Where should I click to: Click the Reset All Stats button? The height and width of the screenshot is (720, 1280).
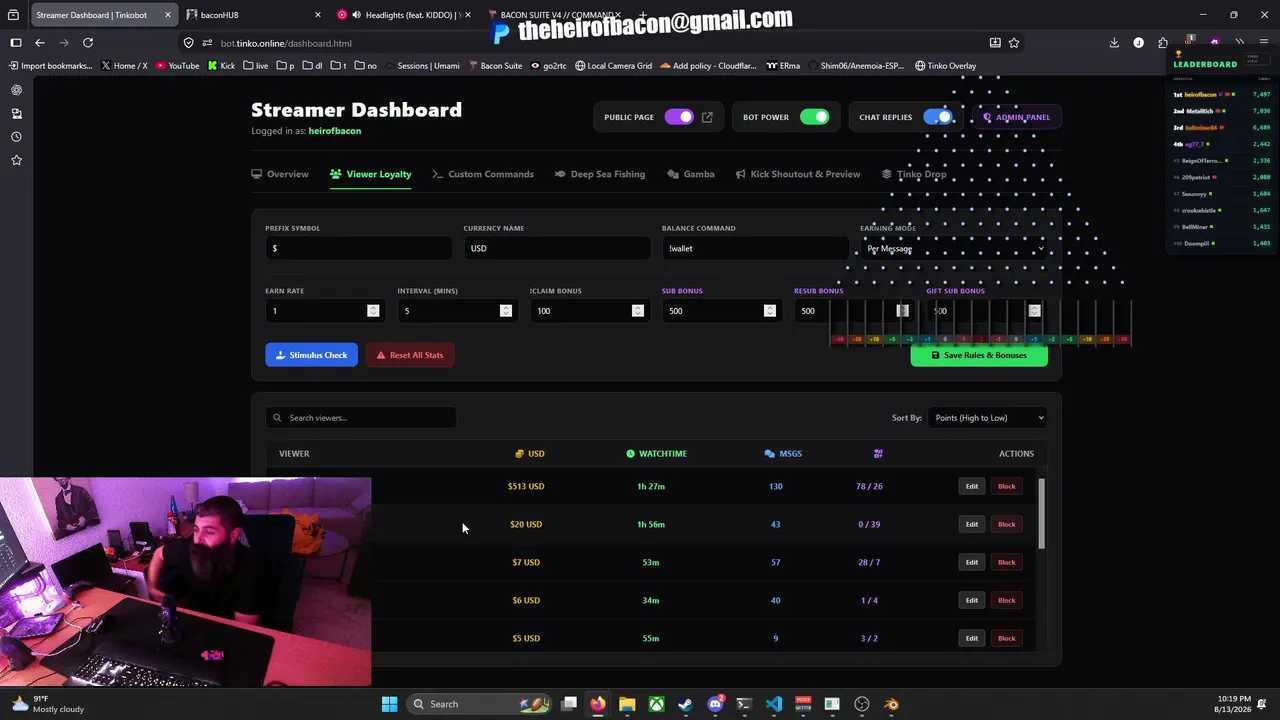click(410, 355)
